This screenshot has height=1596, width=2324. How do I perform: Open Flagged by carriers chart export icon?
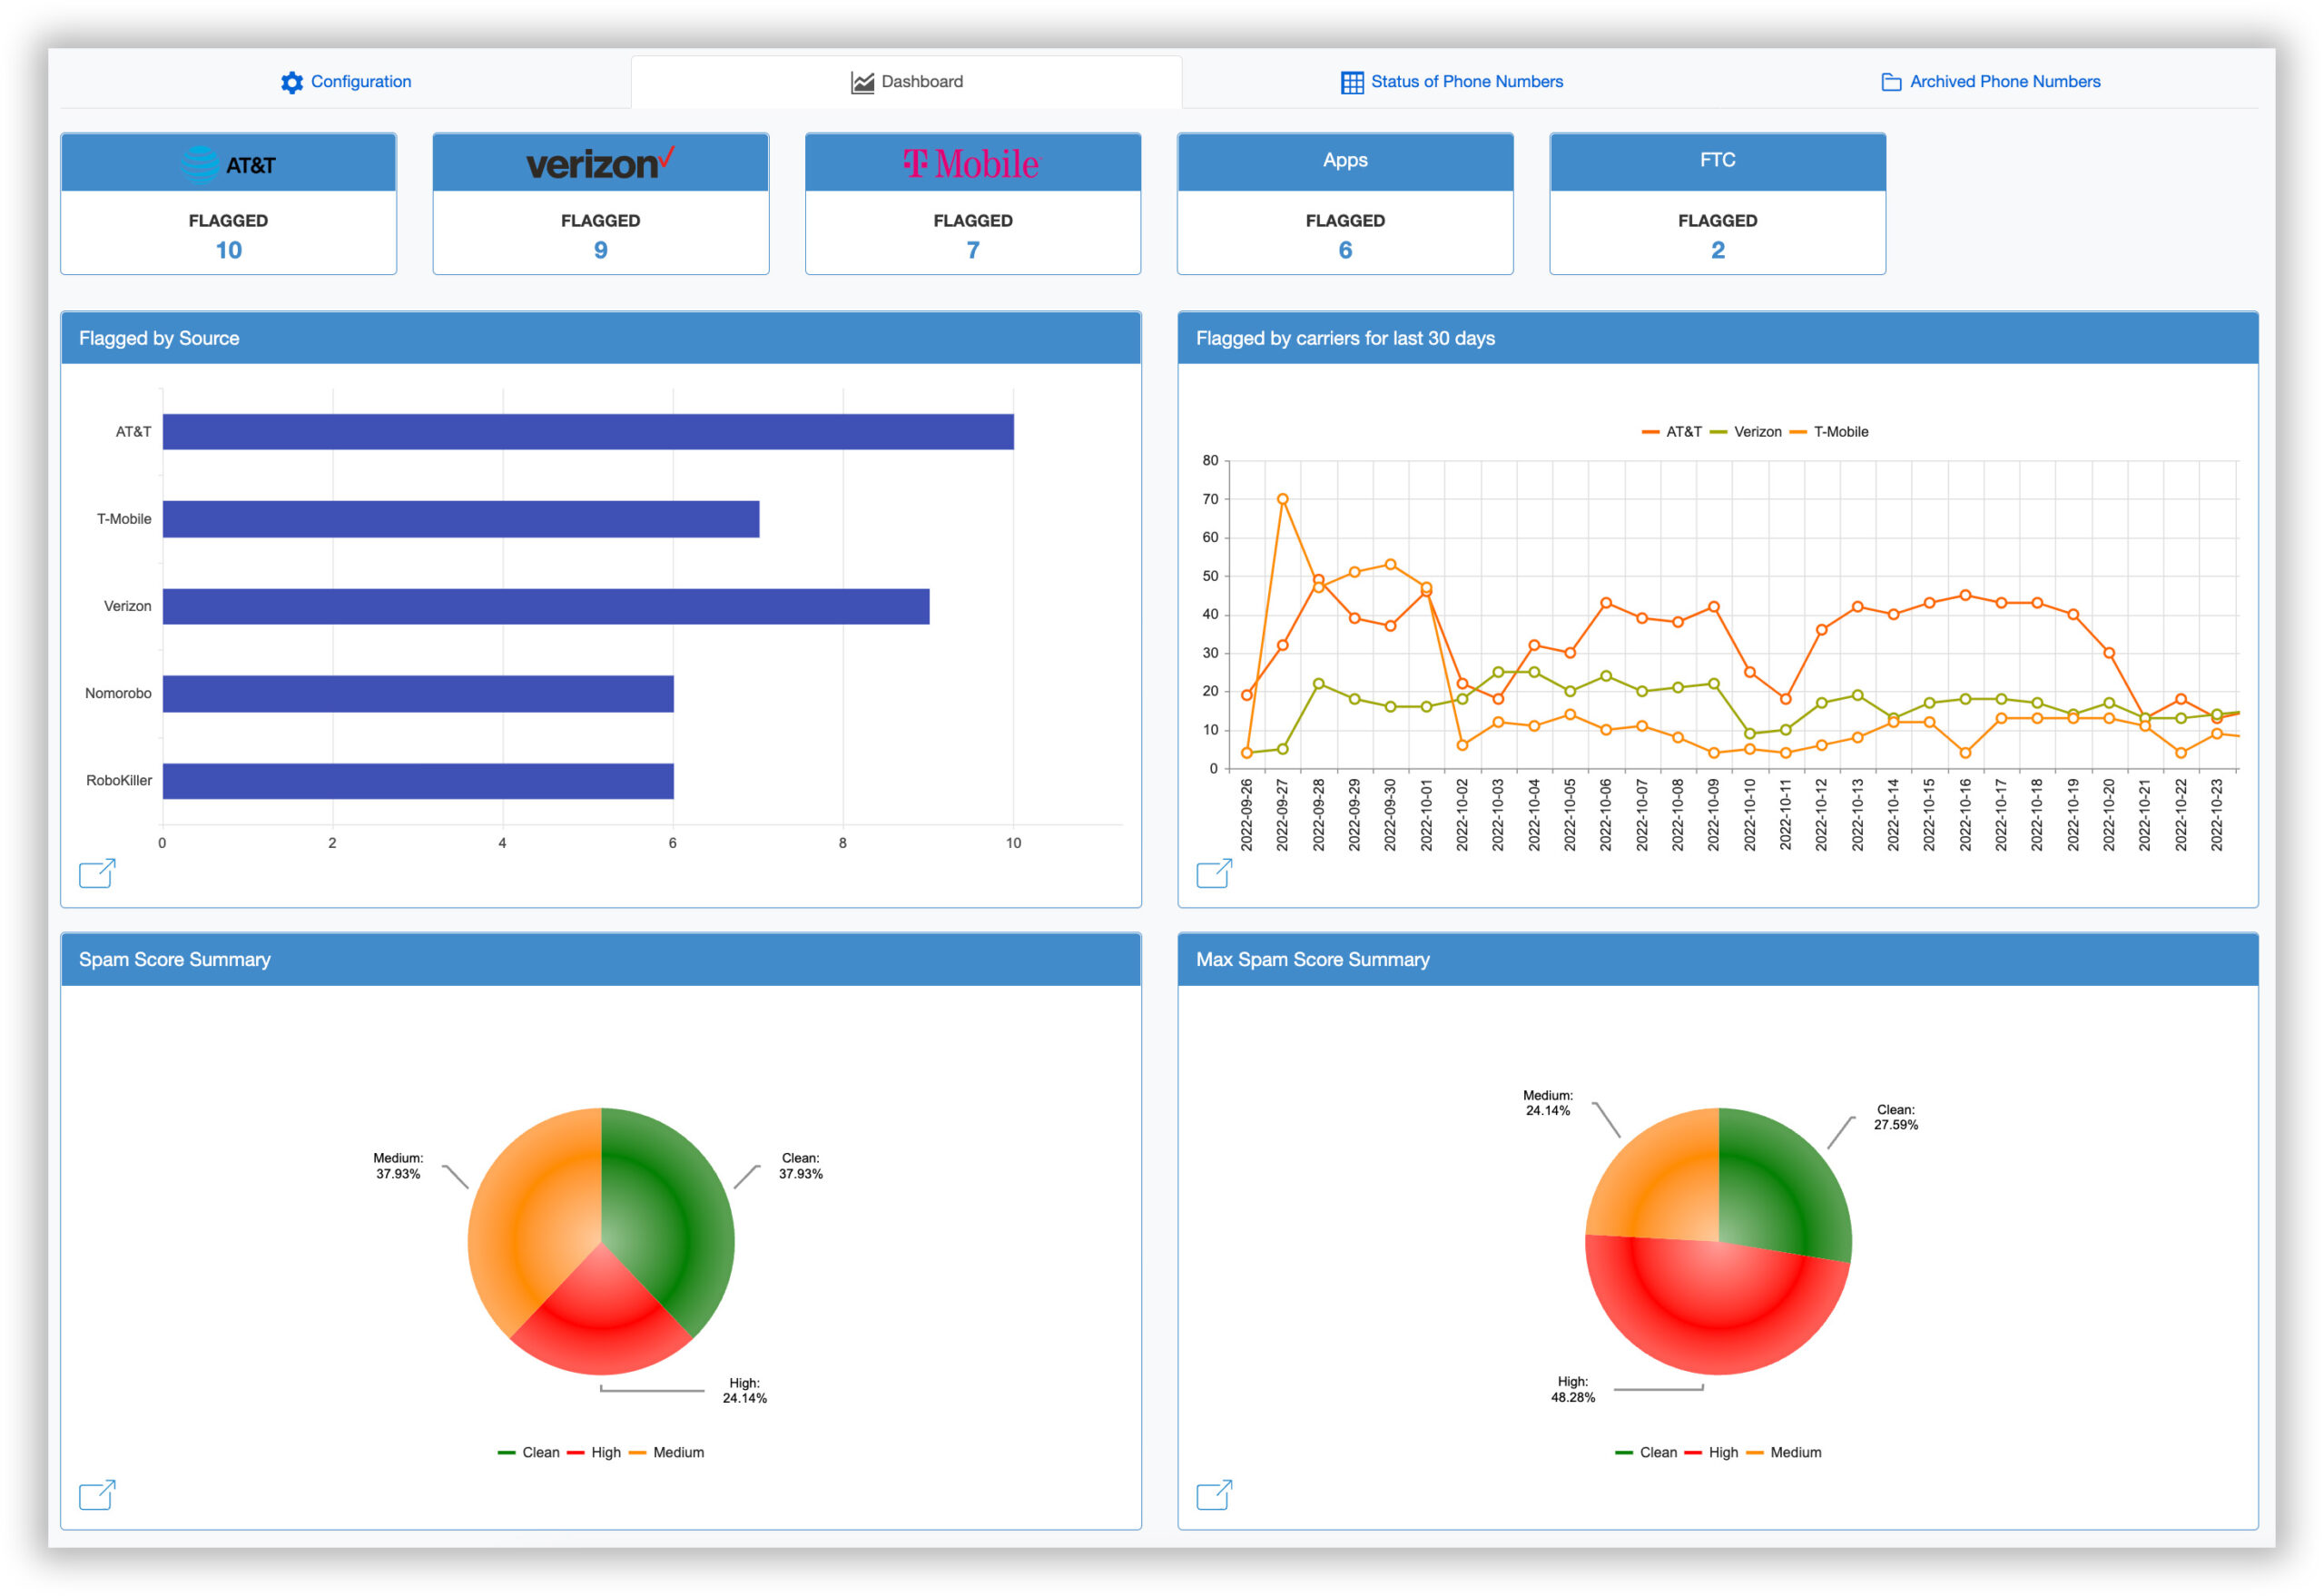click(1214, 873)
